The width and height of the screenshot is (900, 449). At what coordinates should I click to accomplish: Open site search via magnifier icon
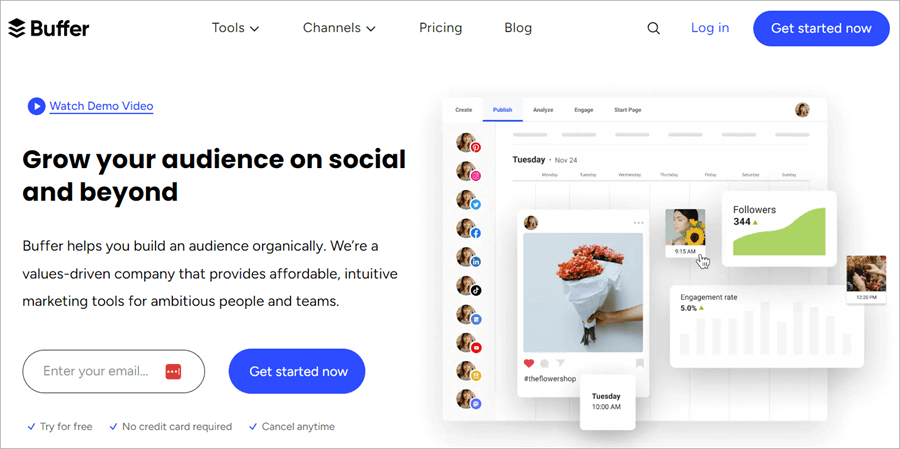tap(653, 28)
